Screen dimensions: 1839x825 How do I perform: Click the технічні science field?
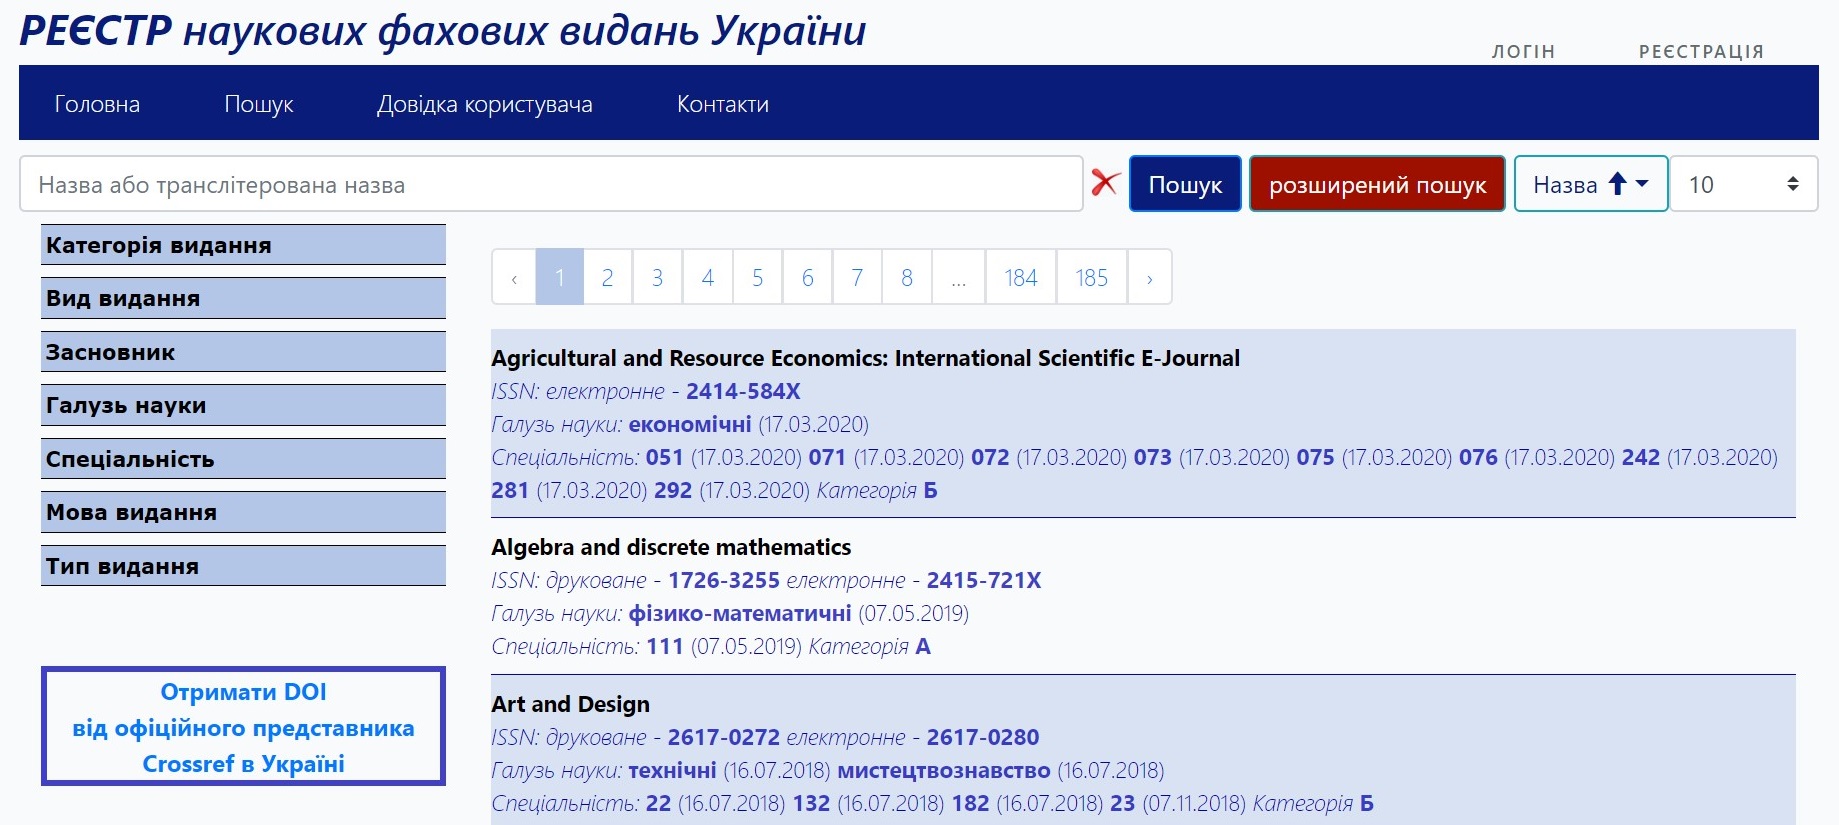pos(672,770)
